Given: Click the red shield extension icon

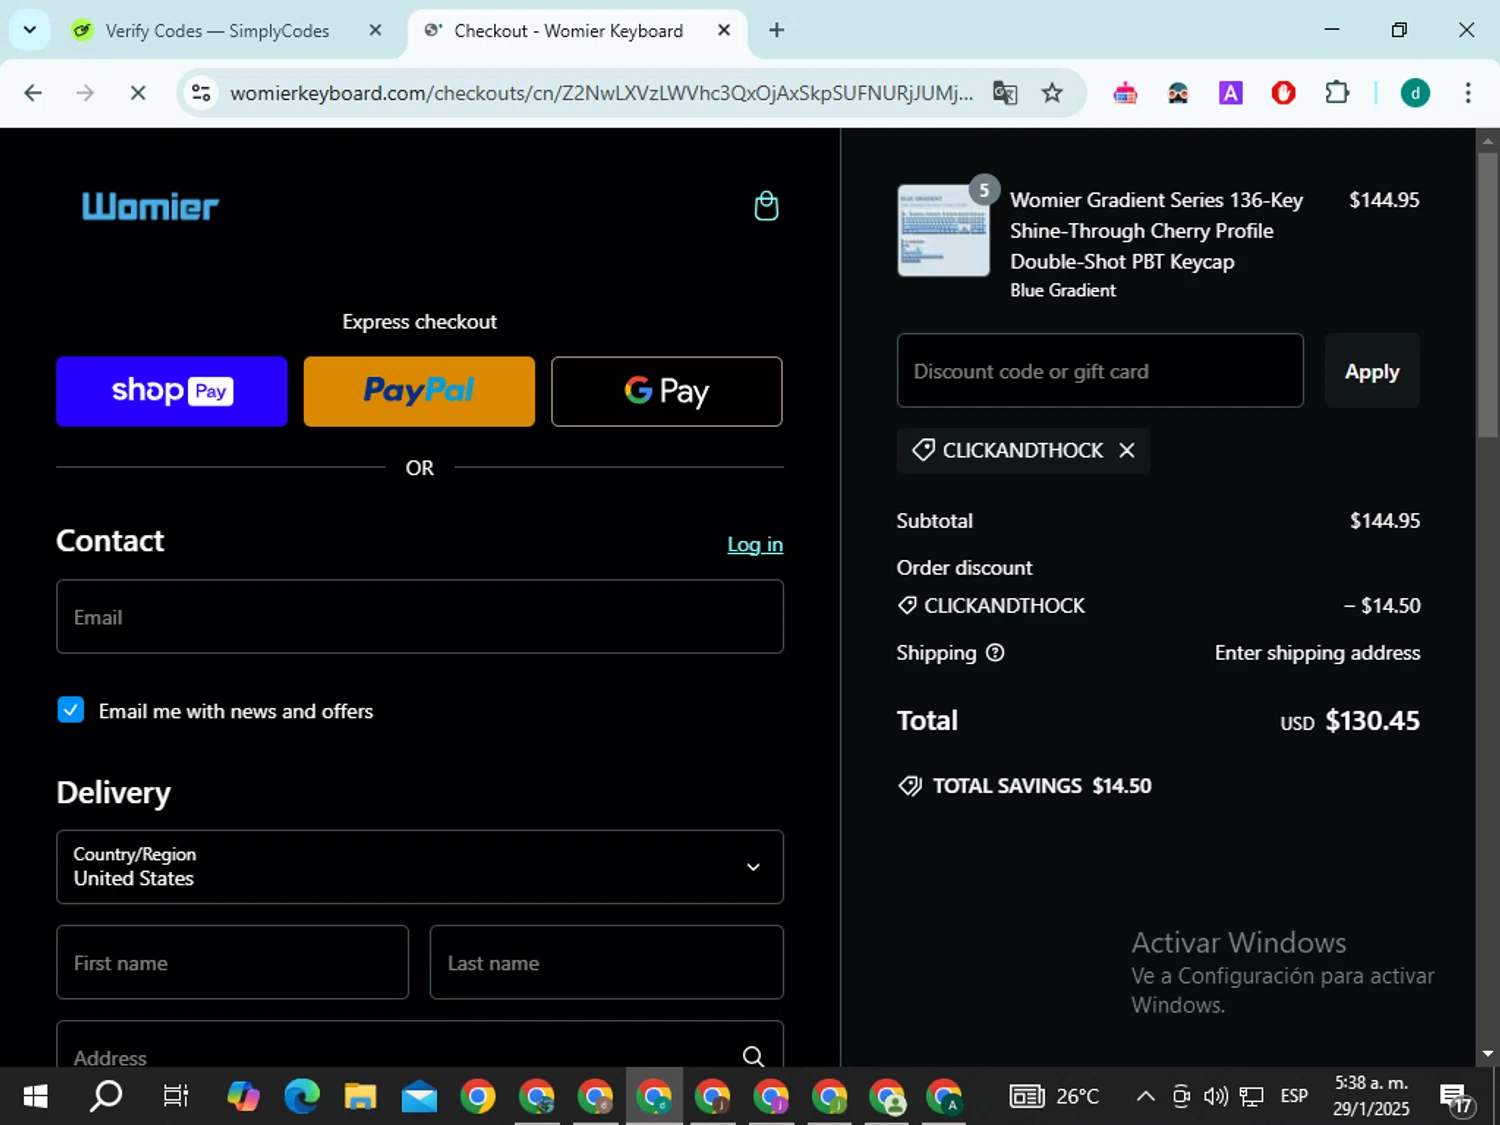Looking at the screenshot, I should pyautogui.click(x=1284, y=93).
